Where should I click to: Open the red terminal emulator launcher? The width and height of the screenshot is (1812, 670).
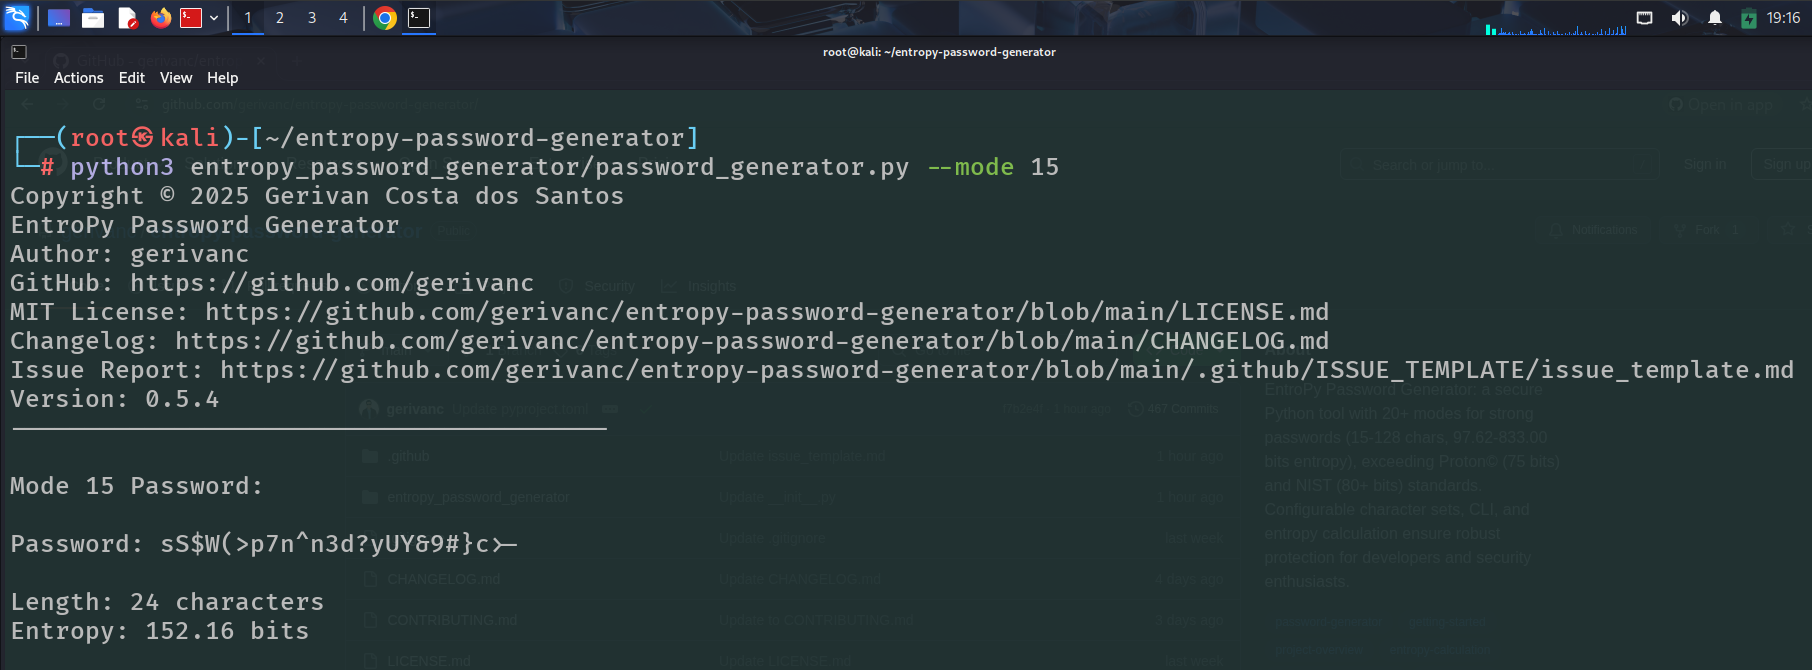click(191, 18)
